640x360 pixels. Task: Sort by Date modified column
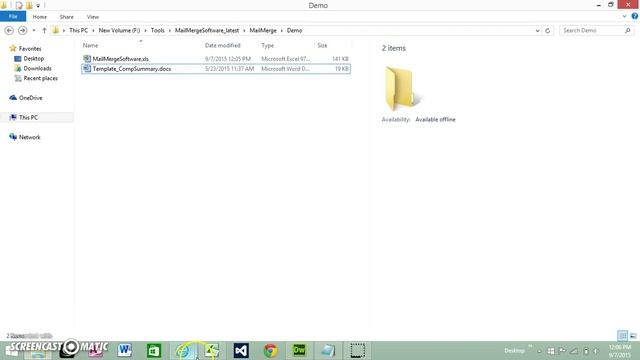[222, 45]
